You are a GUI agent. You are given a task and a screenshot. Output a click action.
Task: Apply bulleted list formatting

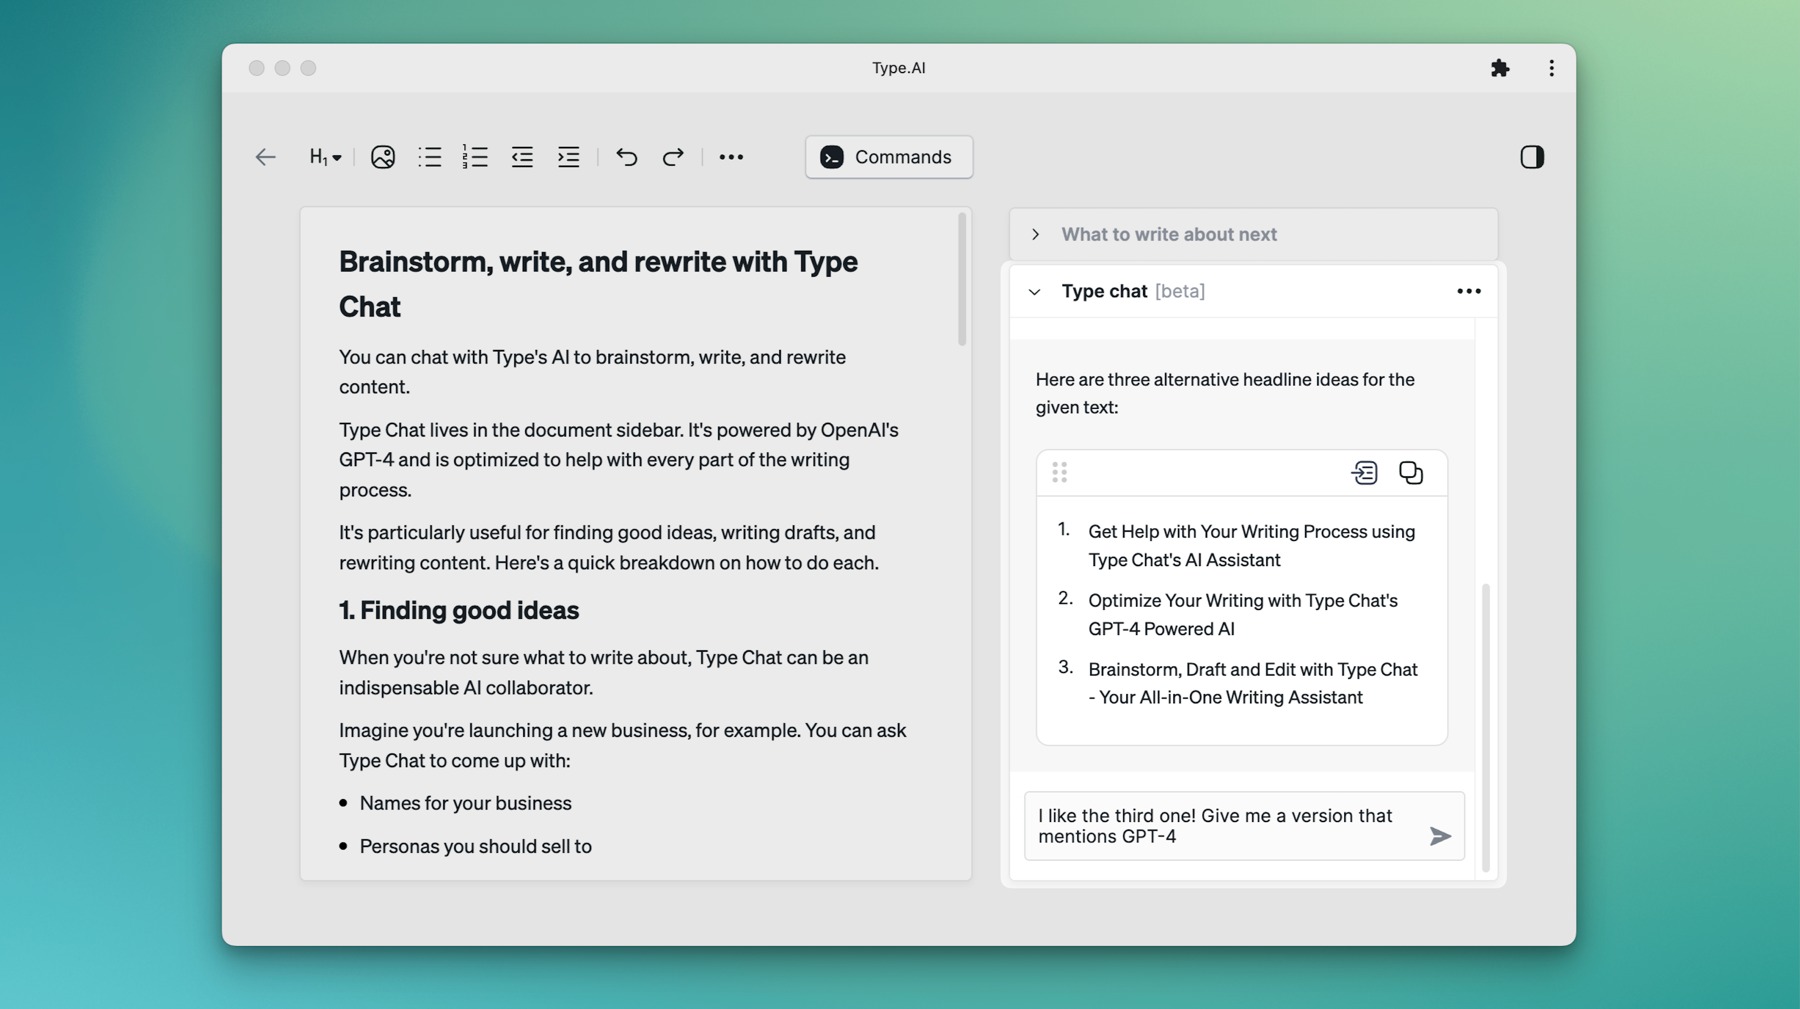point(430,157)
